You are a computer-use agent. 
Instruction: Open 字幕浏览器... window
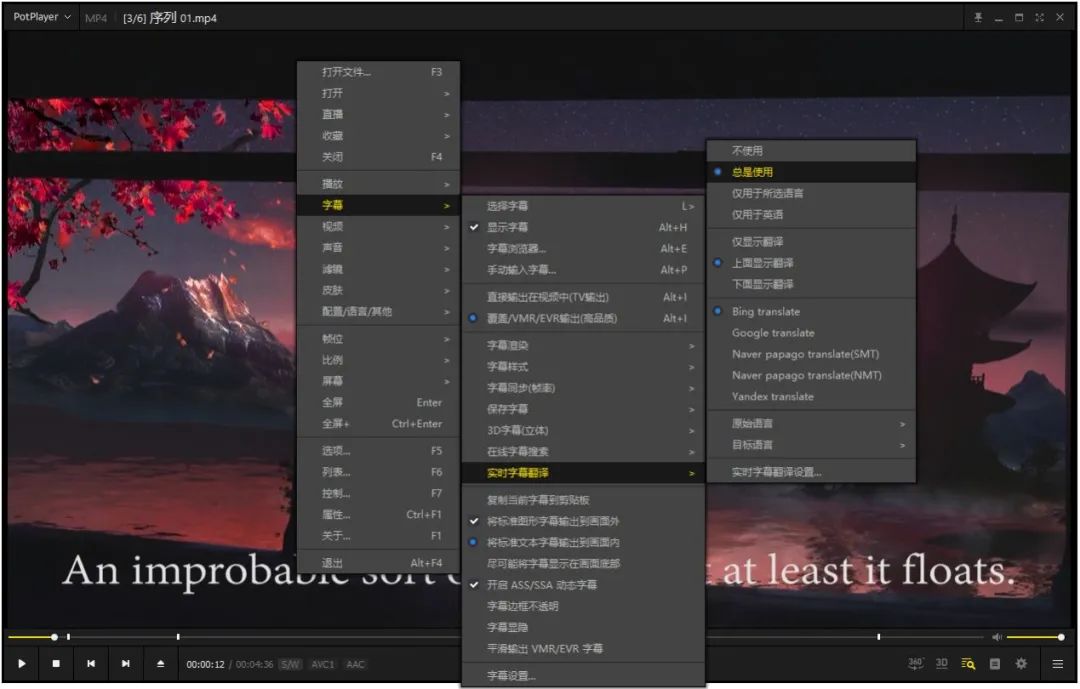(583, 248)
